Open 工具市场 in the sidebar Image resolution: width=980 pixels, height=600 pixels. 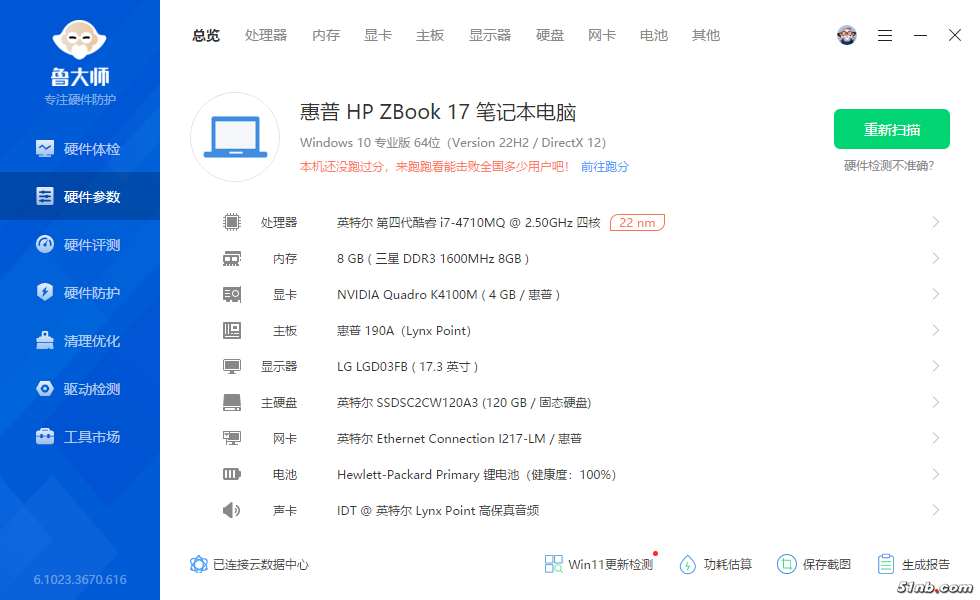[x=79, y=437]
